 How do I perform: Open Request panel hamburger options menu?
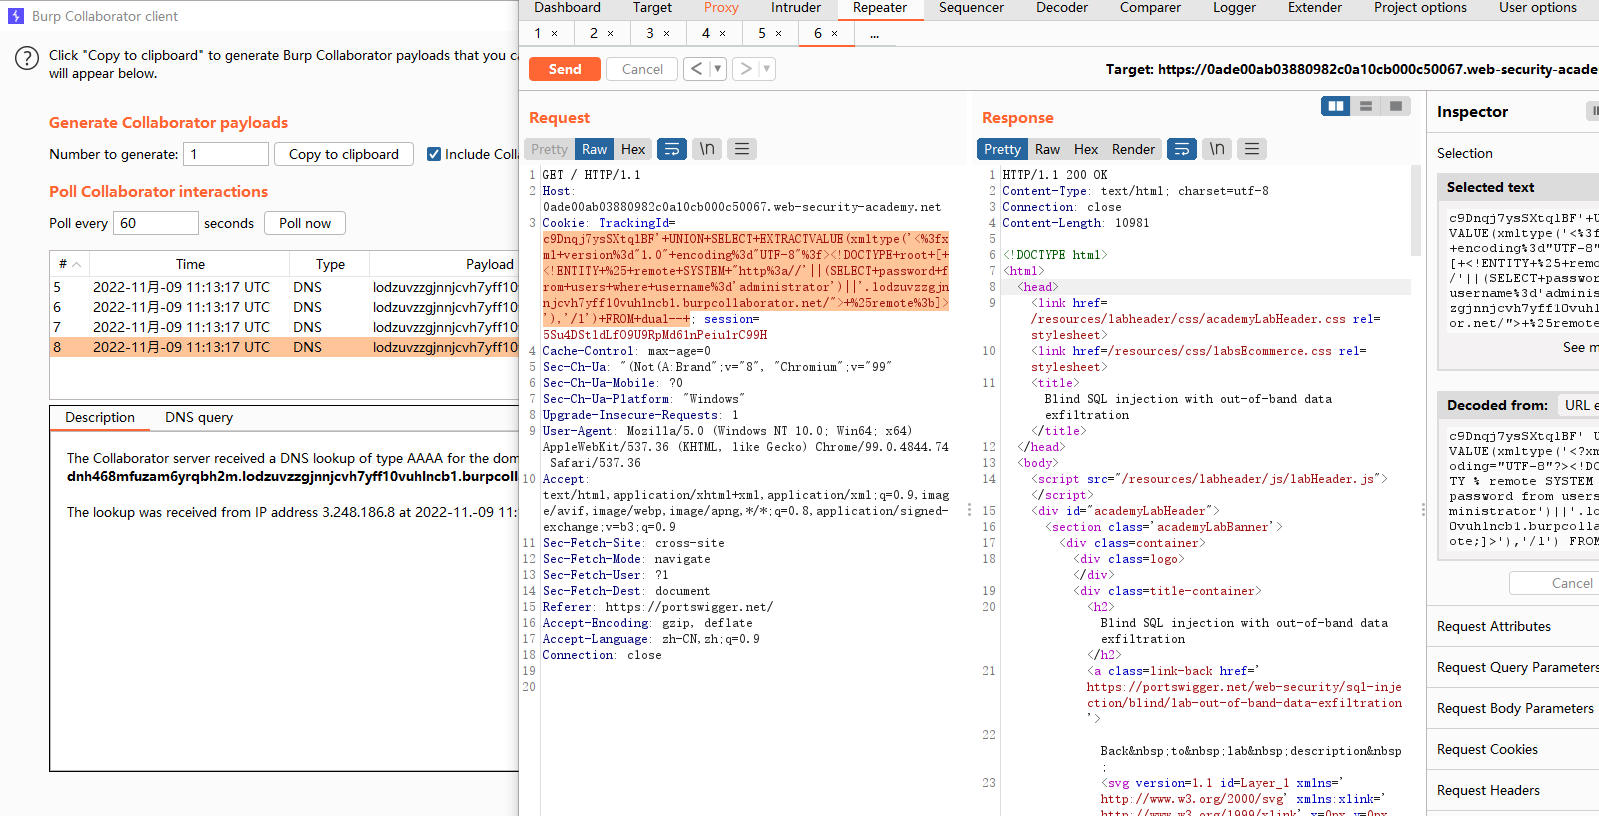coord(742,149)
